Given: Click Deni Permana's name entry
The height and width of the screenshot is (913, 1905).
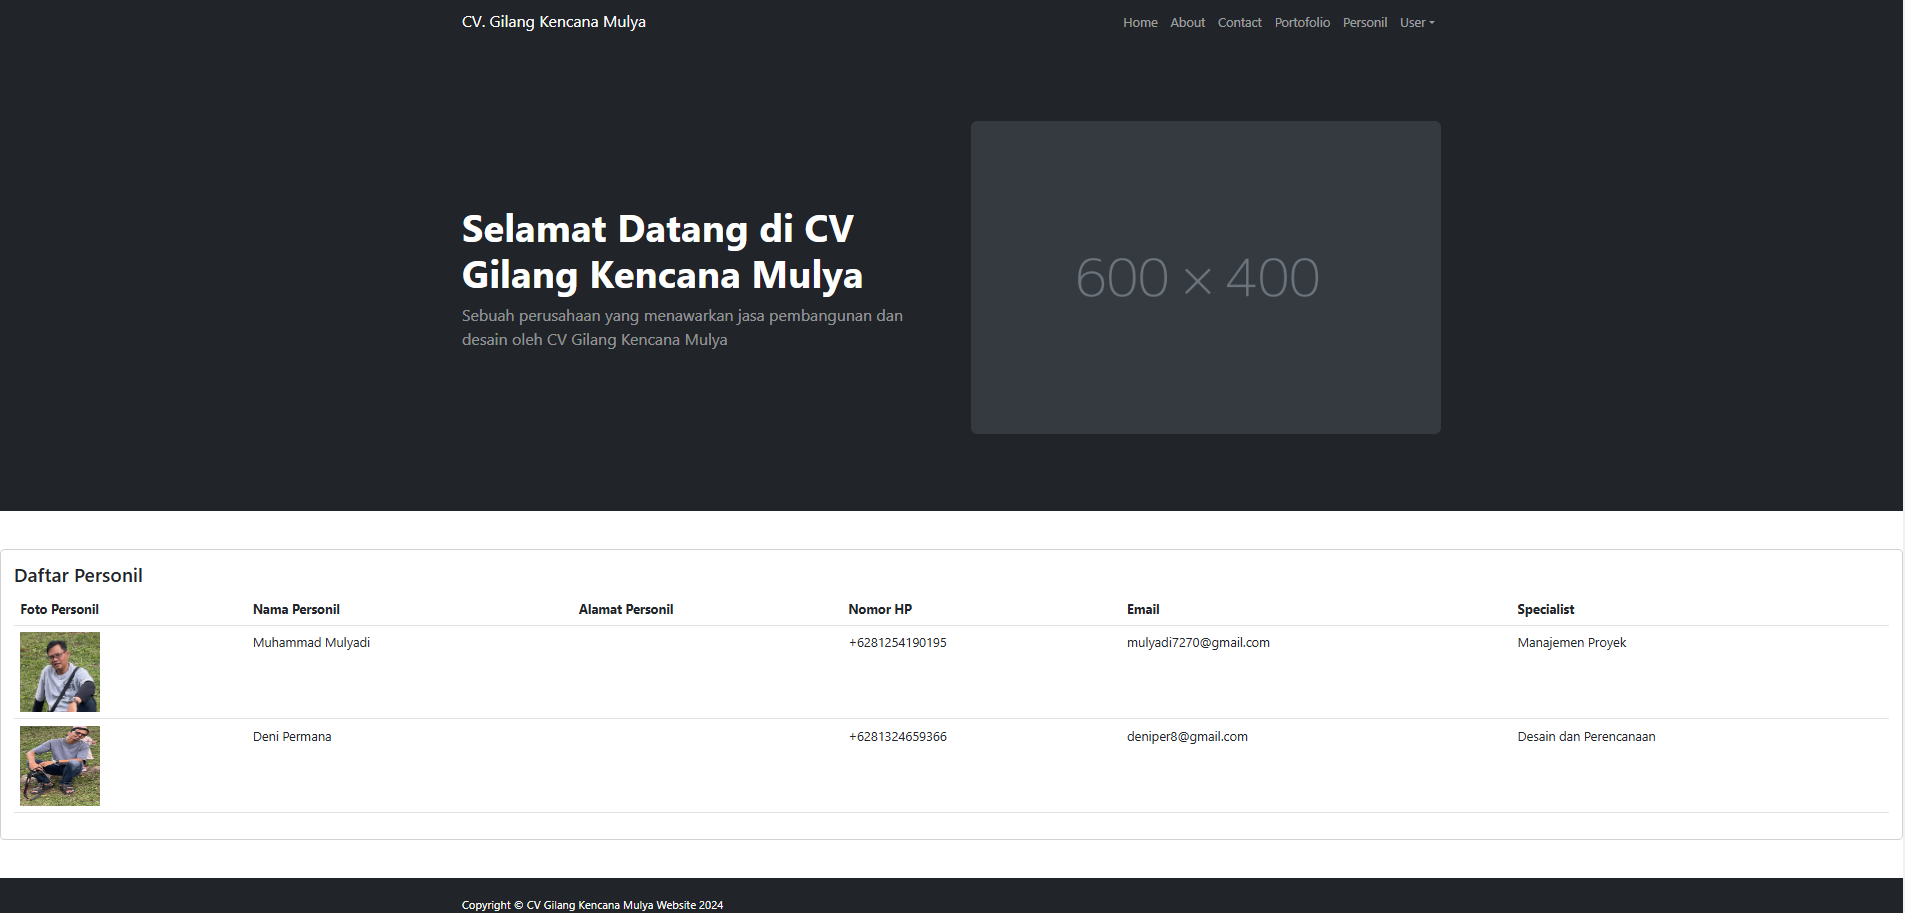Looking at the screenshot, I should pyautogui.click(x=291, y=736).
